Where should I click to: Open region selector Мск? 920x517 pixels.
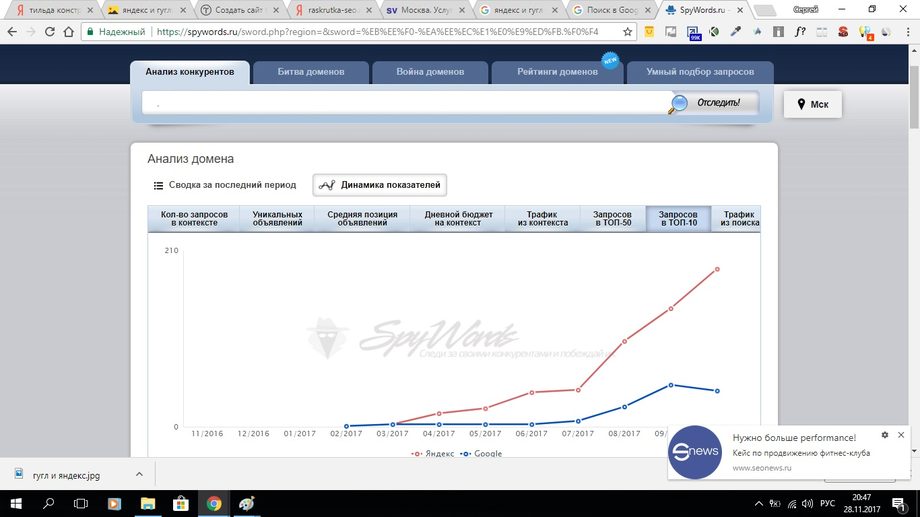[x=813, y=104]
